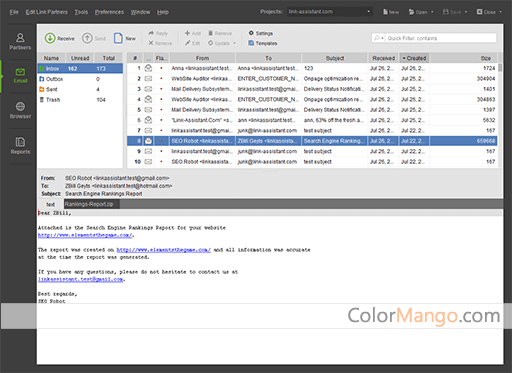Open the Preferences menu

pyautogui.click(x=109, y=12)
